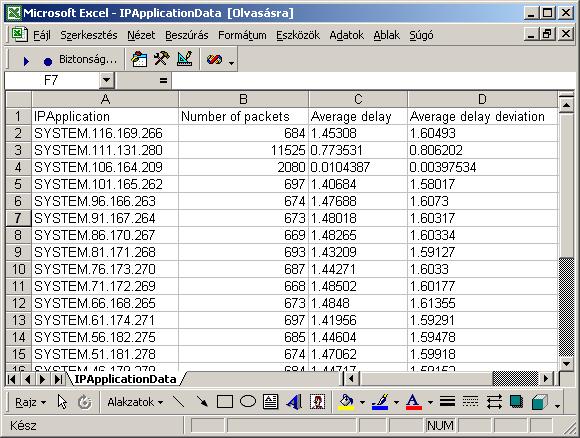580x438 pixels.
Task: Select the Arrow drawing tool
Action: click(x=202, y=402)
